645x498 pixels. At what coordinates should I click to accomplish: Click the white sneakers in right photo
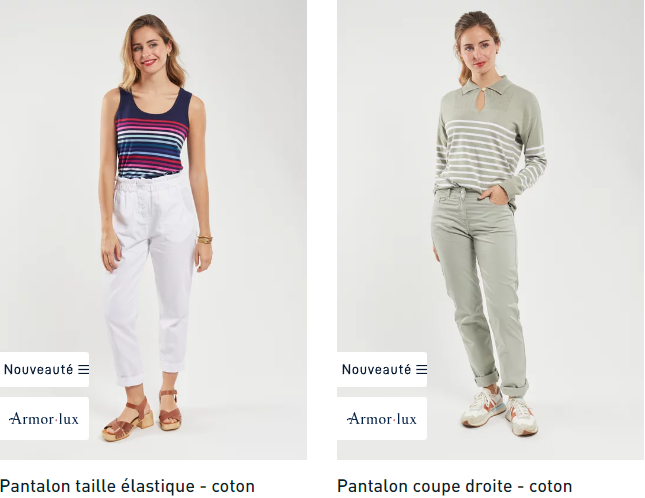[500, 411]
